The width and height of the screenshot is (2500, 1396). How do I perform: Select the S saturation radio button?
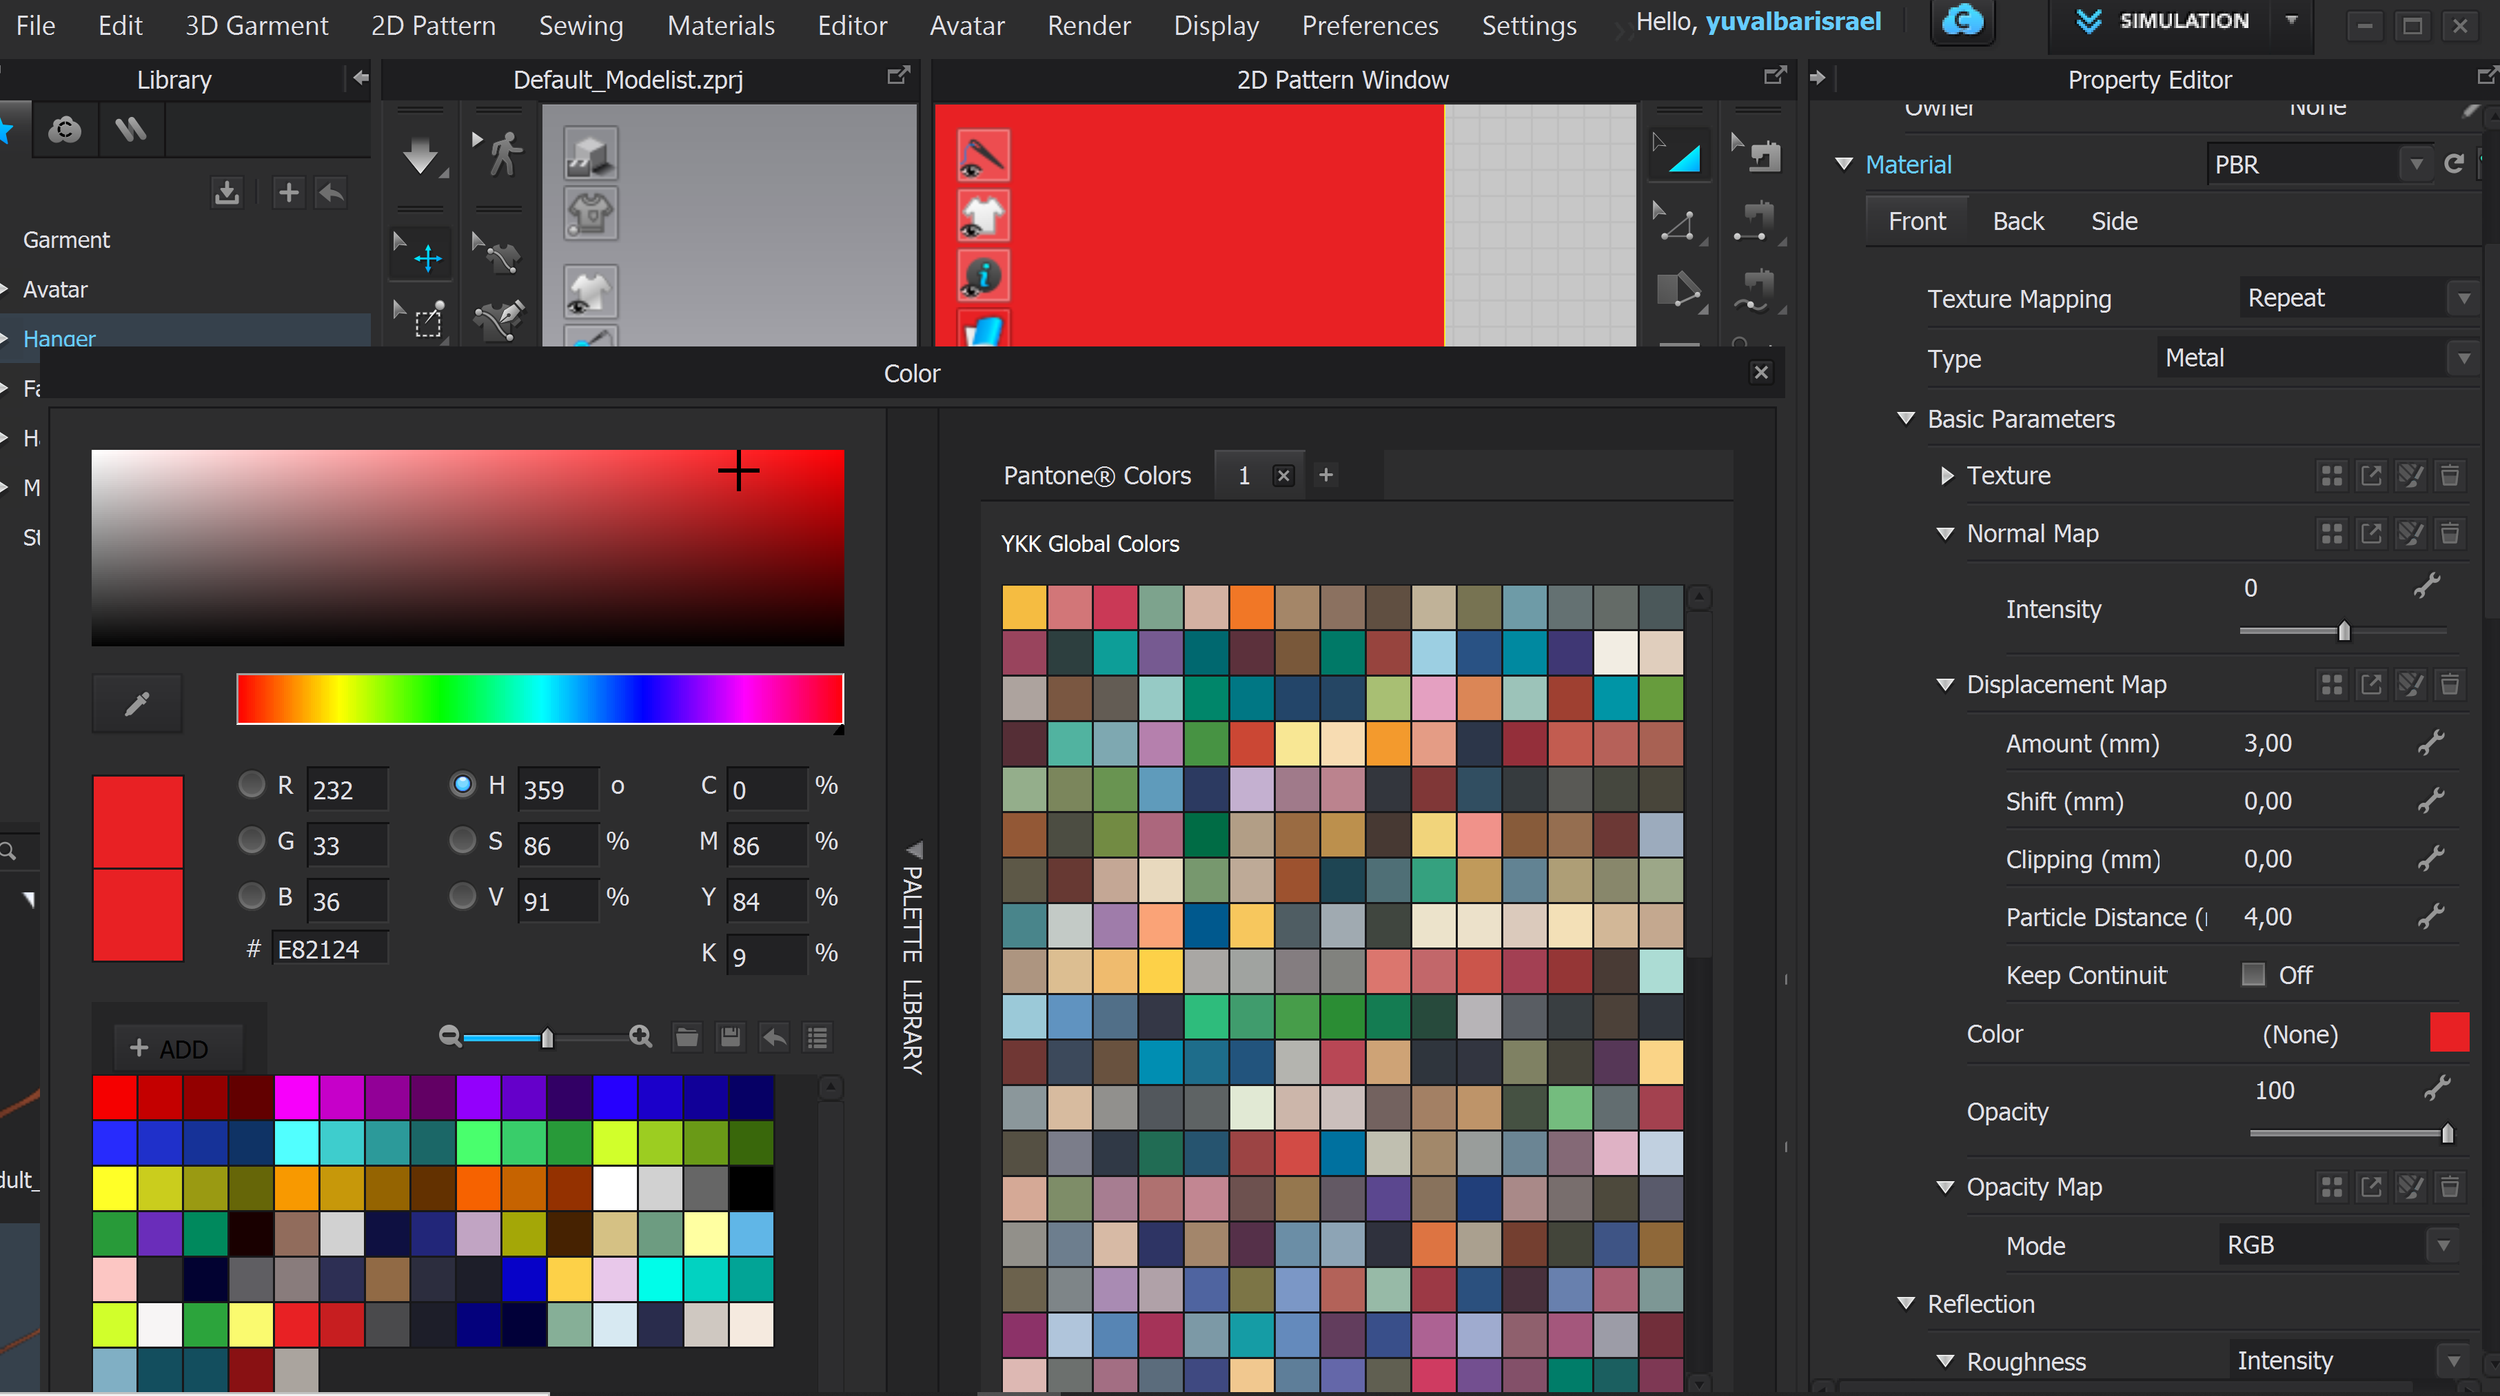462,841
